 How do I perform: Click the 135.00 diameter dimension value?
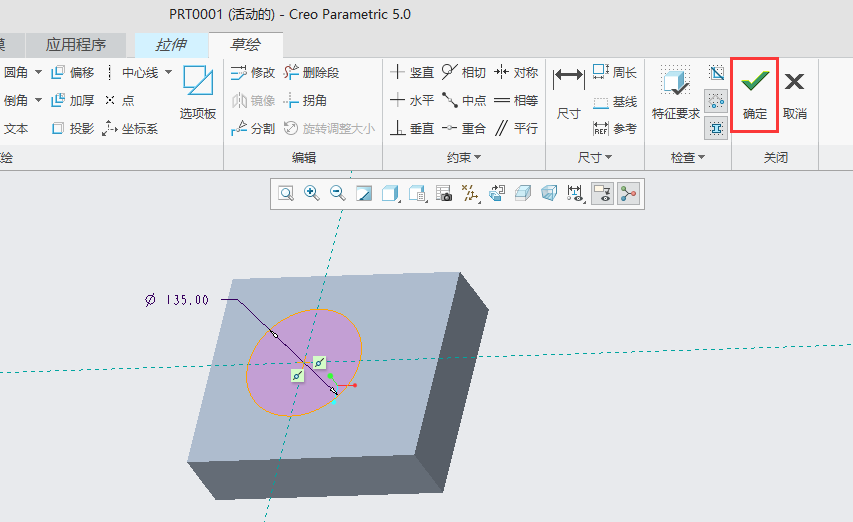tap(187, 299)
